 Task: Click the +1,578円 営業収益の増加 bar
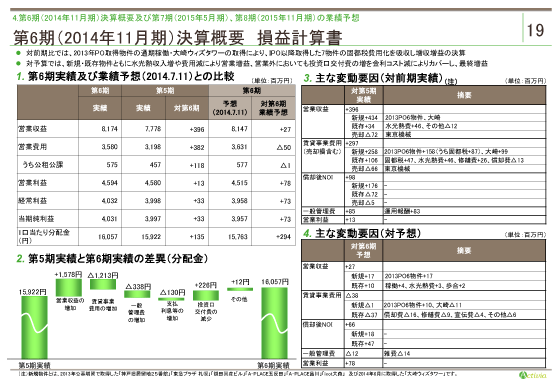[69, 288]
